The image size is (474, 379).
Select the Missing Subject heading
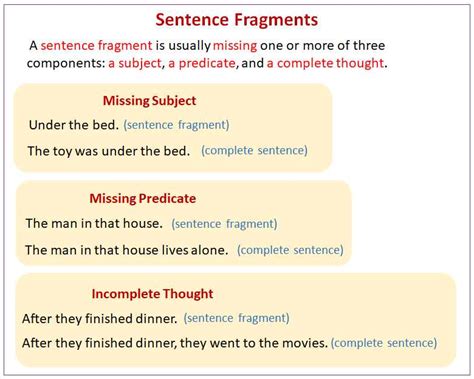(x=149, y=101)
